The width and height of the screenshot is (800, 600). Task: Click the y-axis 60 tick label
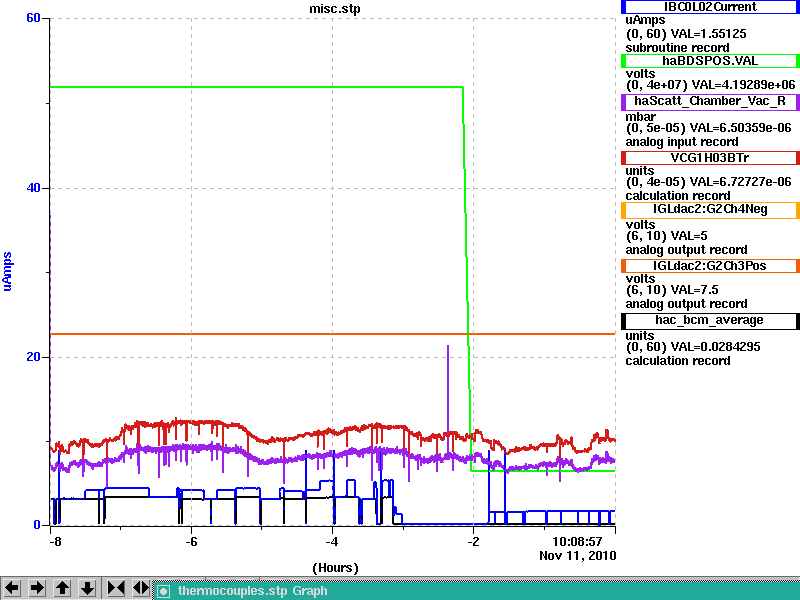coord(33,18)
